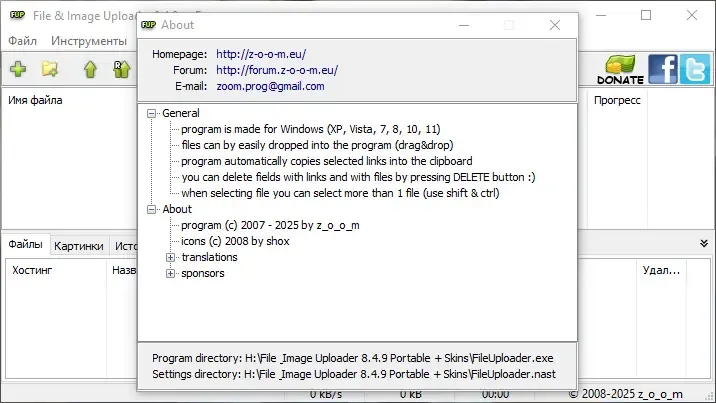The image size is (716, 403).
Task: Click the Прогресс column header
Action: [617, 100]
